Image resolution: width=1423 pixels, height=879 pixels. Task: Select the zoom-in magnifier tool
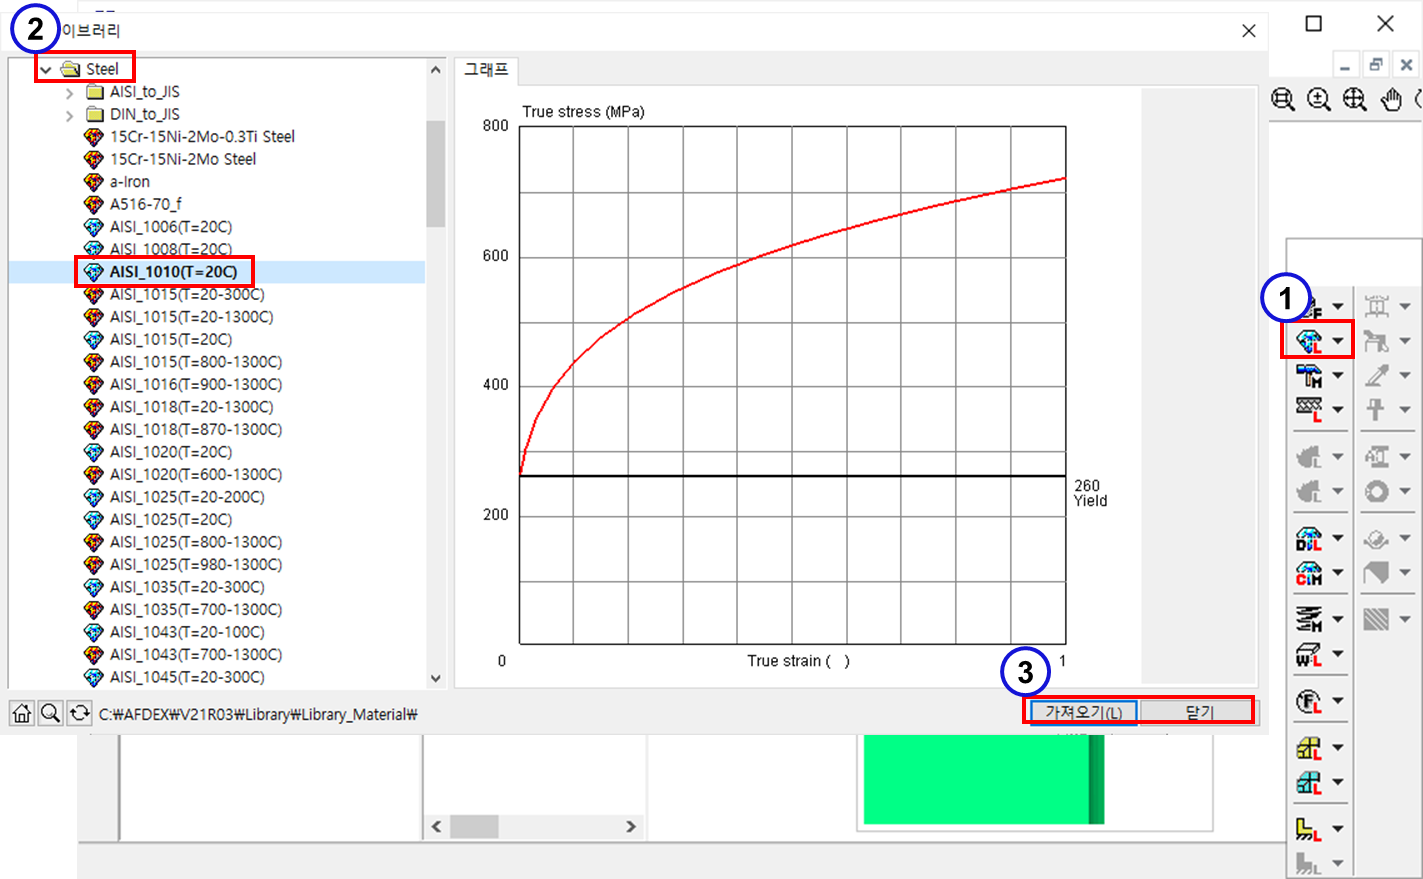coord(1319,99)
